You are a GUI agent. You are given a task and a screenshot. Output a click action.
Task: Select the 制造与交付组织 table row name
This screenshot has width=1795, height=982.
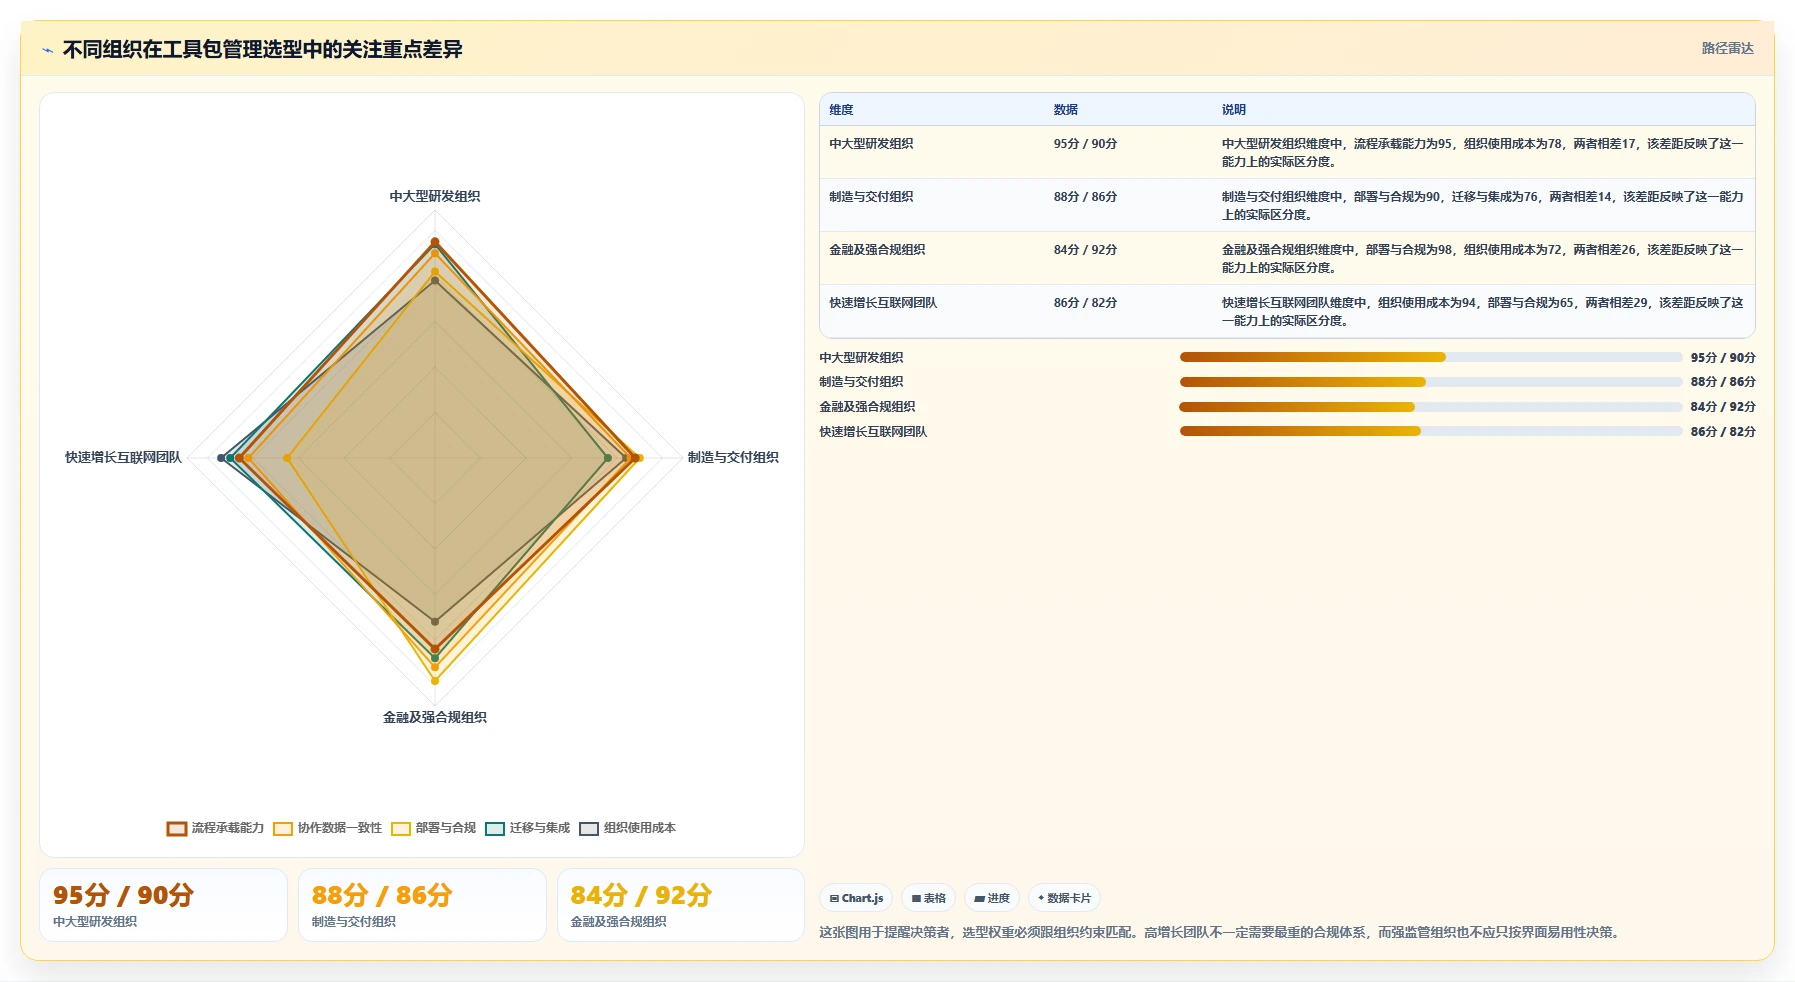871,197
